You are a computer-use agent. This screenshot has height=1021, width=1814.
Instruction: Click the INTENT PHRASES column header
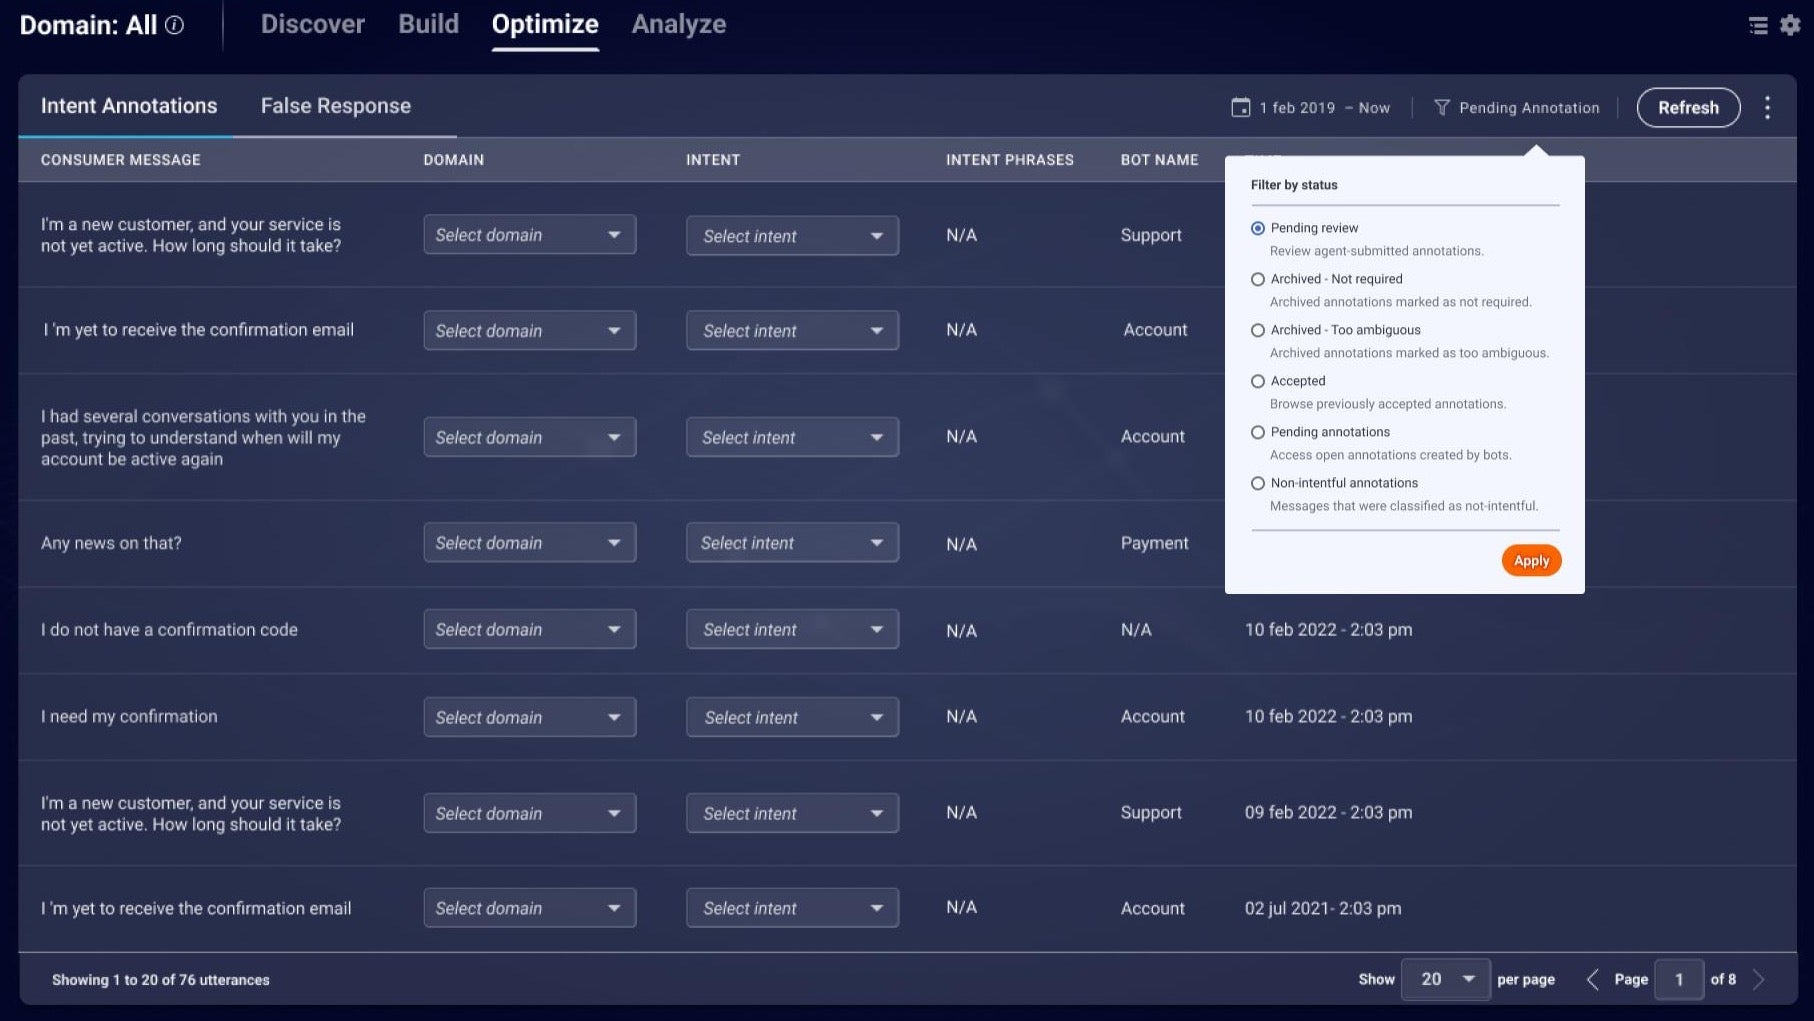point(1010,160)
